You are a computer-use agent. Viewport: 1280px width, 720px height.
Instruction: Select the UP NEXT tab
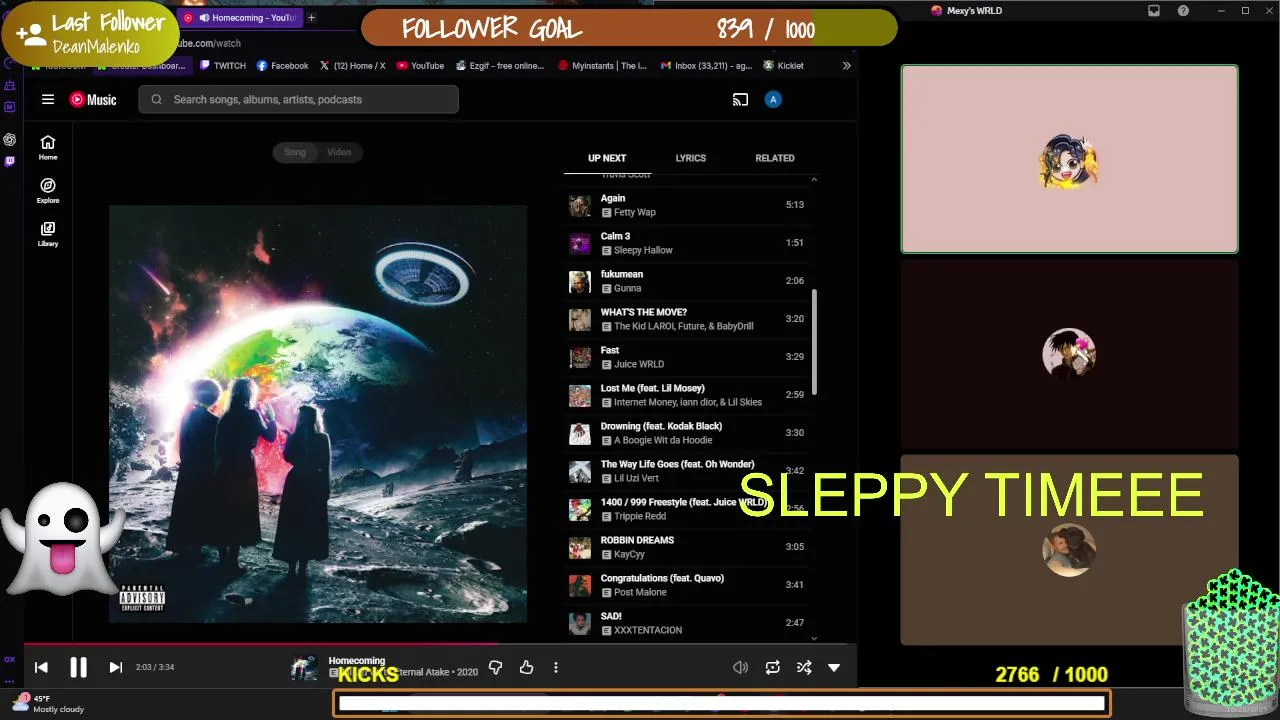[607, 158]
